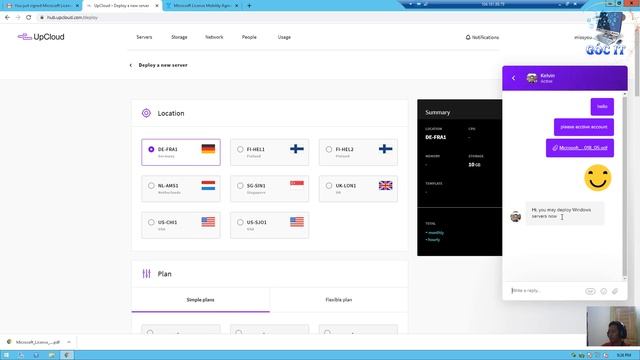This screenshot has width=640, height=360.
Task: Click the UpCloud logo
Action: (x=41, y=37)
